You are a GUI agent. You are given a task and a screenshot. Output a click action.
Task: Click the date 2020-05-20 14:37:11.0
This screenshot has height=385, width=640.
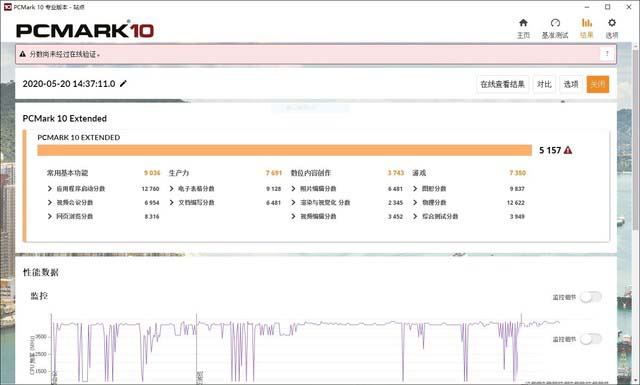pos(69,84)
